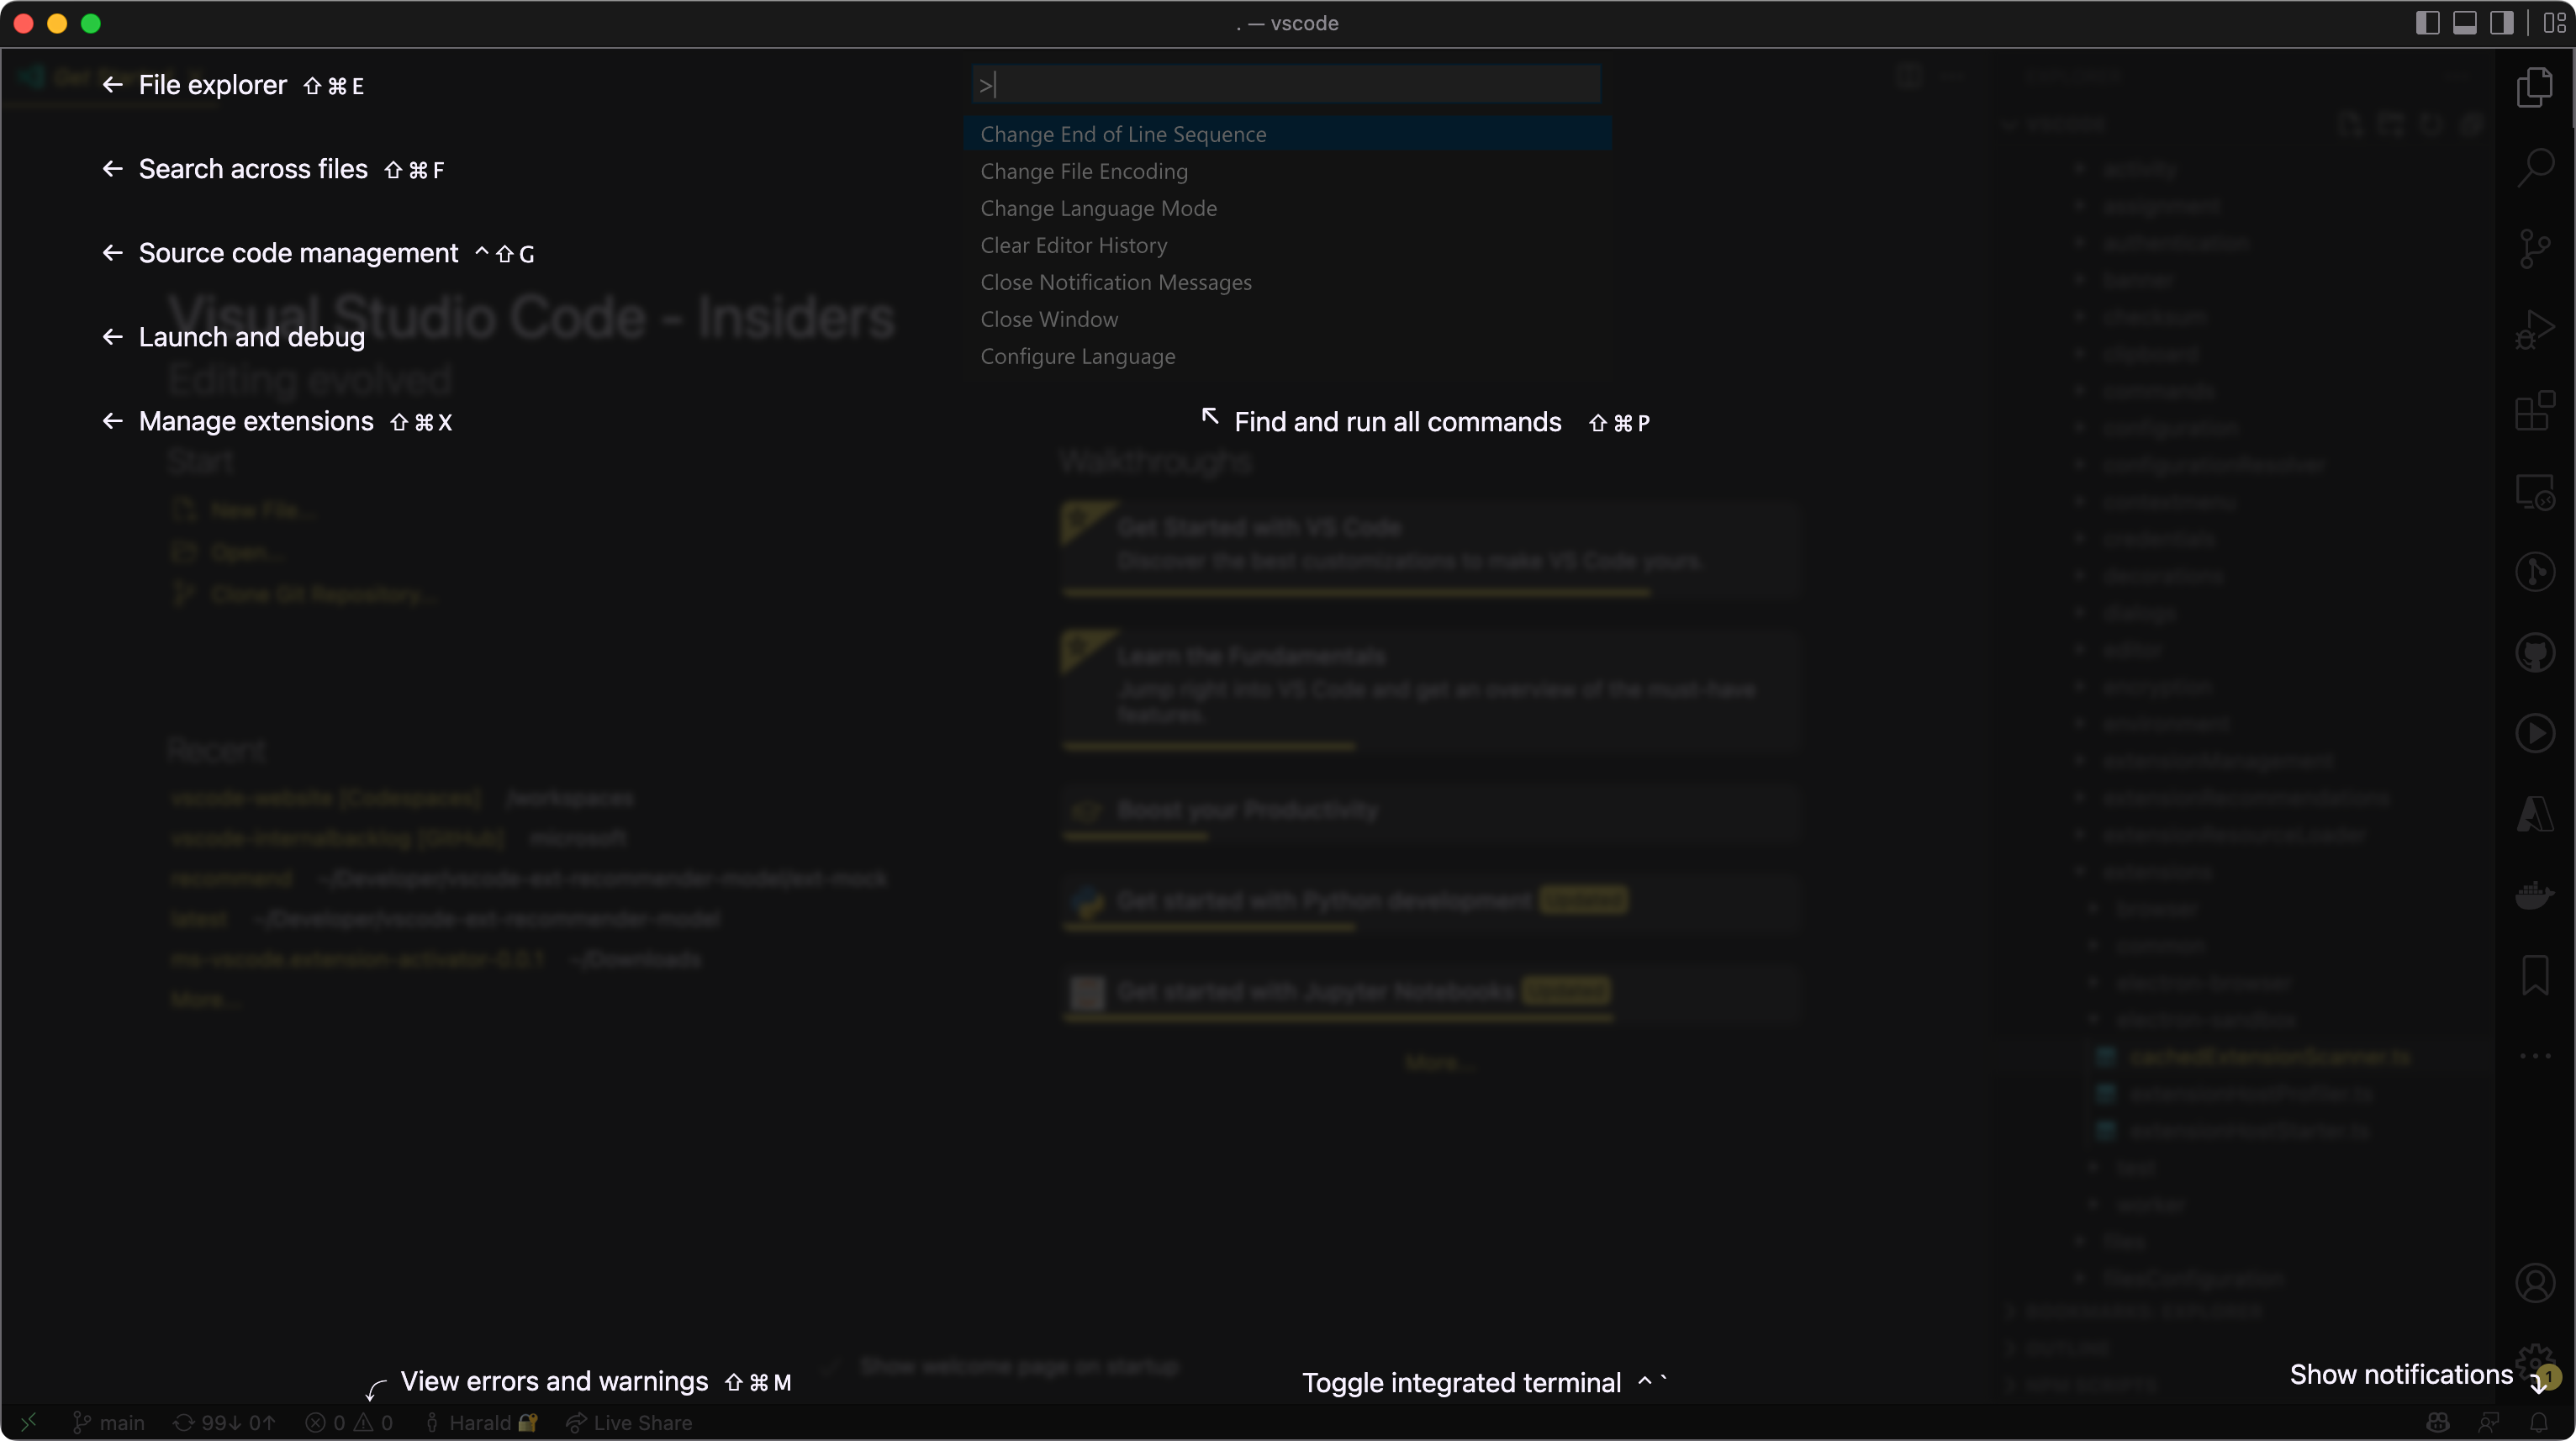Click the Azure icon in the sidebar

pyautogui.click(x=2536, y=813)
